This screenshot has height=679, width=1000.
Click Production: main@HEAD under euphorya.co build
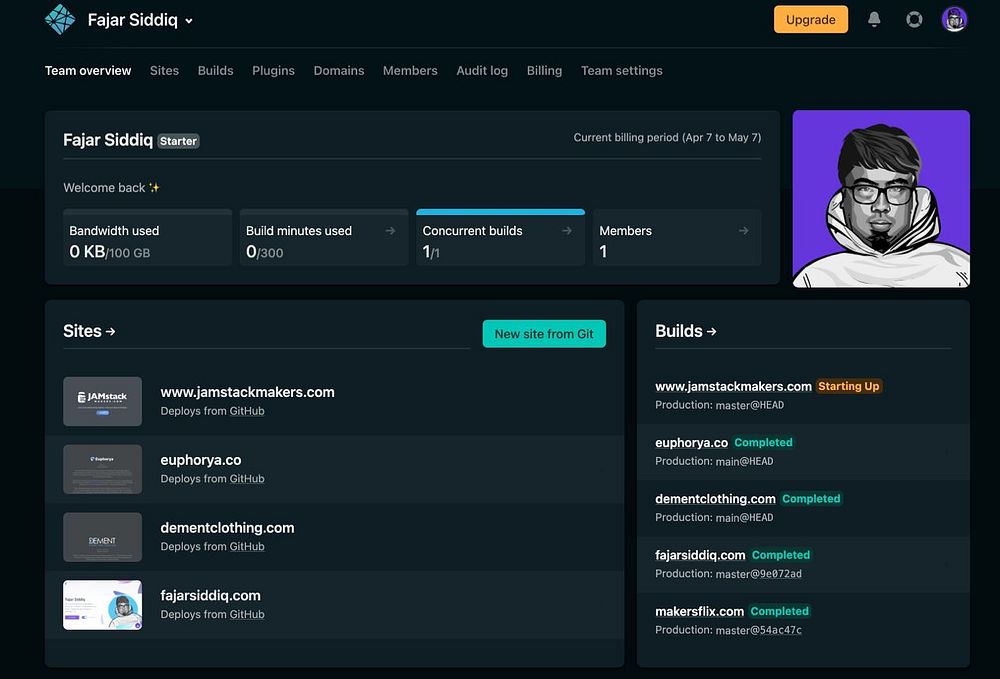tap(714, 461)
